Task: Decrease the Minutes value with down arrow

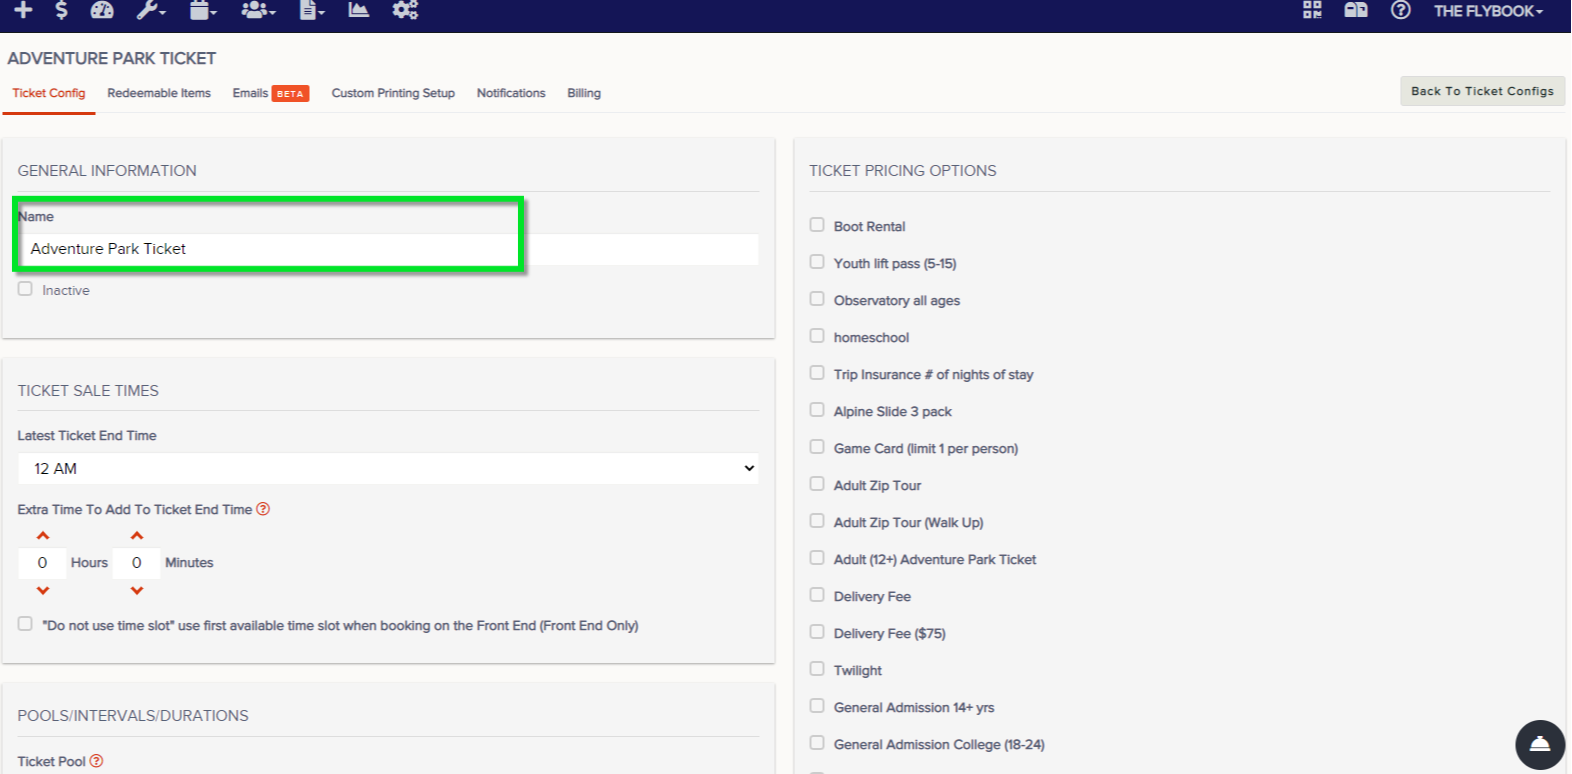Action: pyautogui.click(x=137, y=590)
